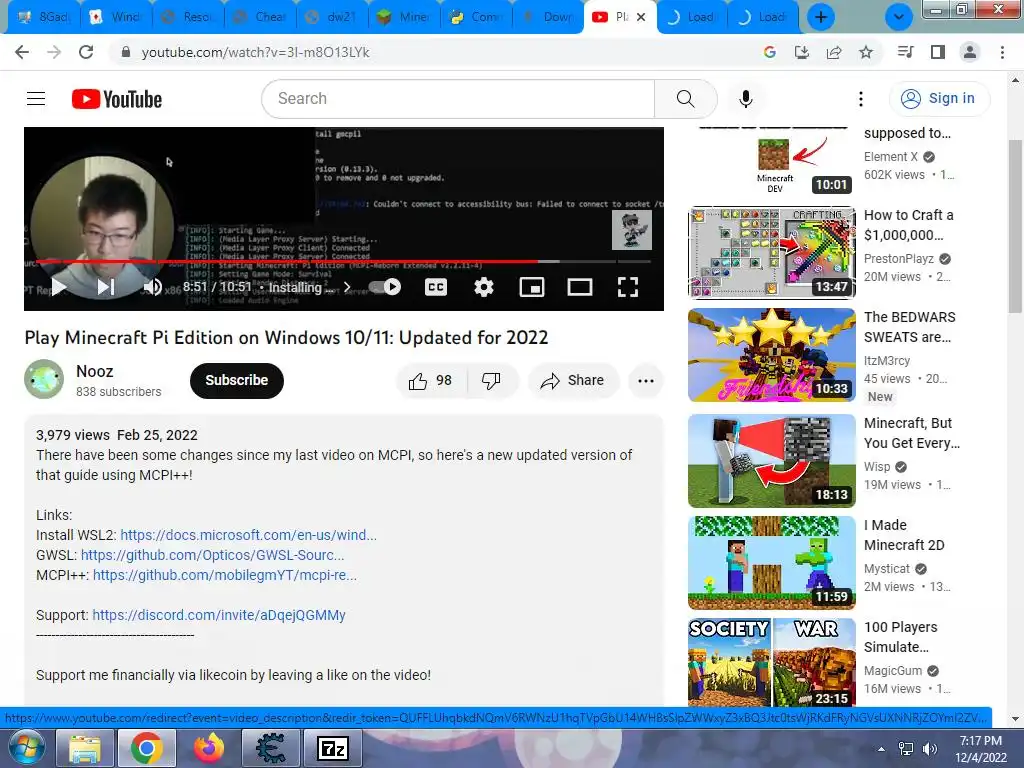Open Windows Start menu
Screen dimensions: 1024x768
click(x=26, y=748)
